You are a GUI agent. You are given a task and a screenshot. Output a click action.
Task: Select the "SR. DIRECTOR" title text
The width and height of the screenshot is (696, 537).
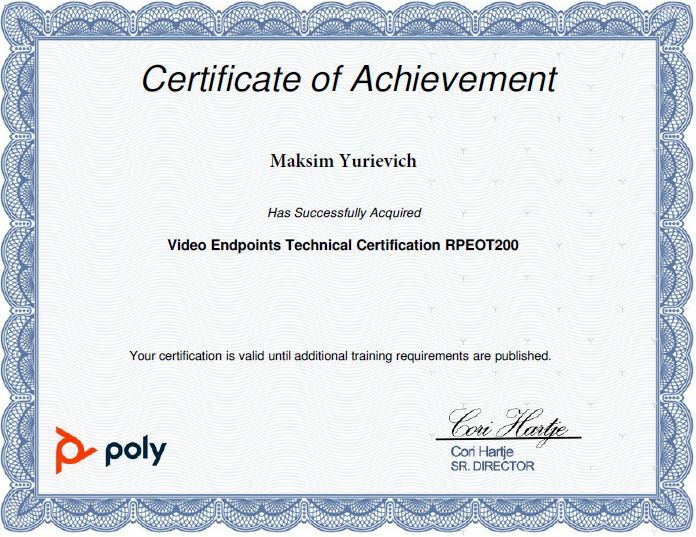(x=493, y=466)
